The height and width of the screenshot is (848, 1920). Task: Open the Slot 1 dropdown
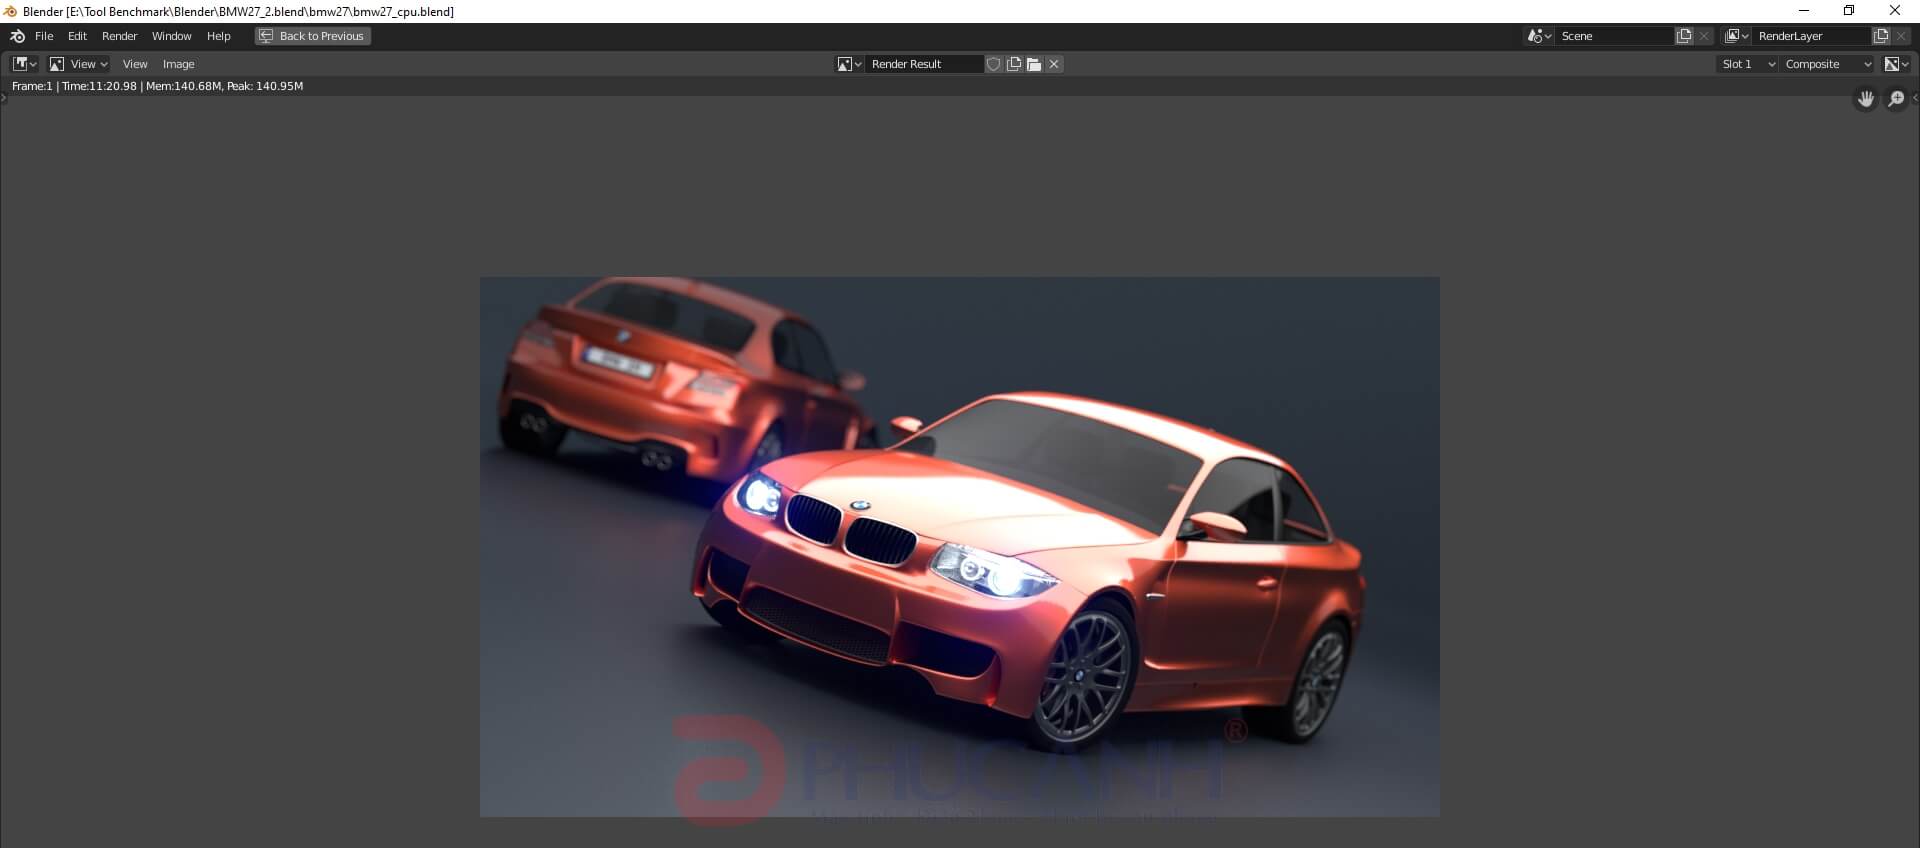pyautogui.click(x=1747, y=64)
